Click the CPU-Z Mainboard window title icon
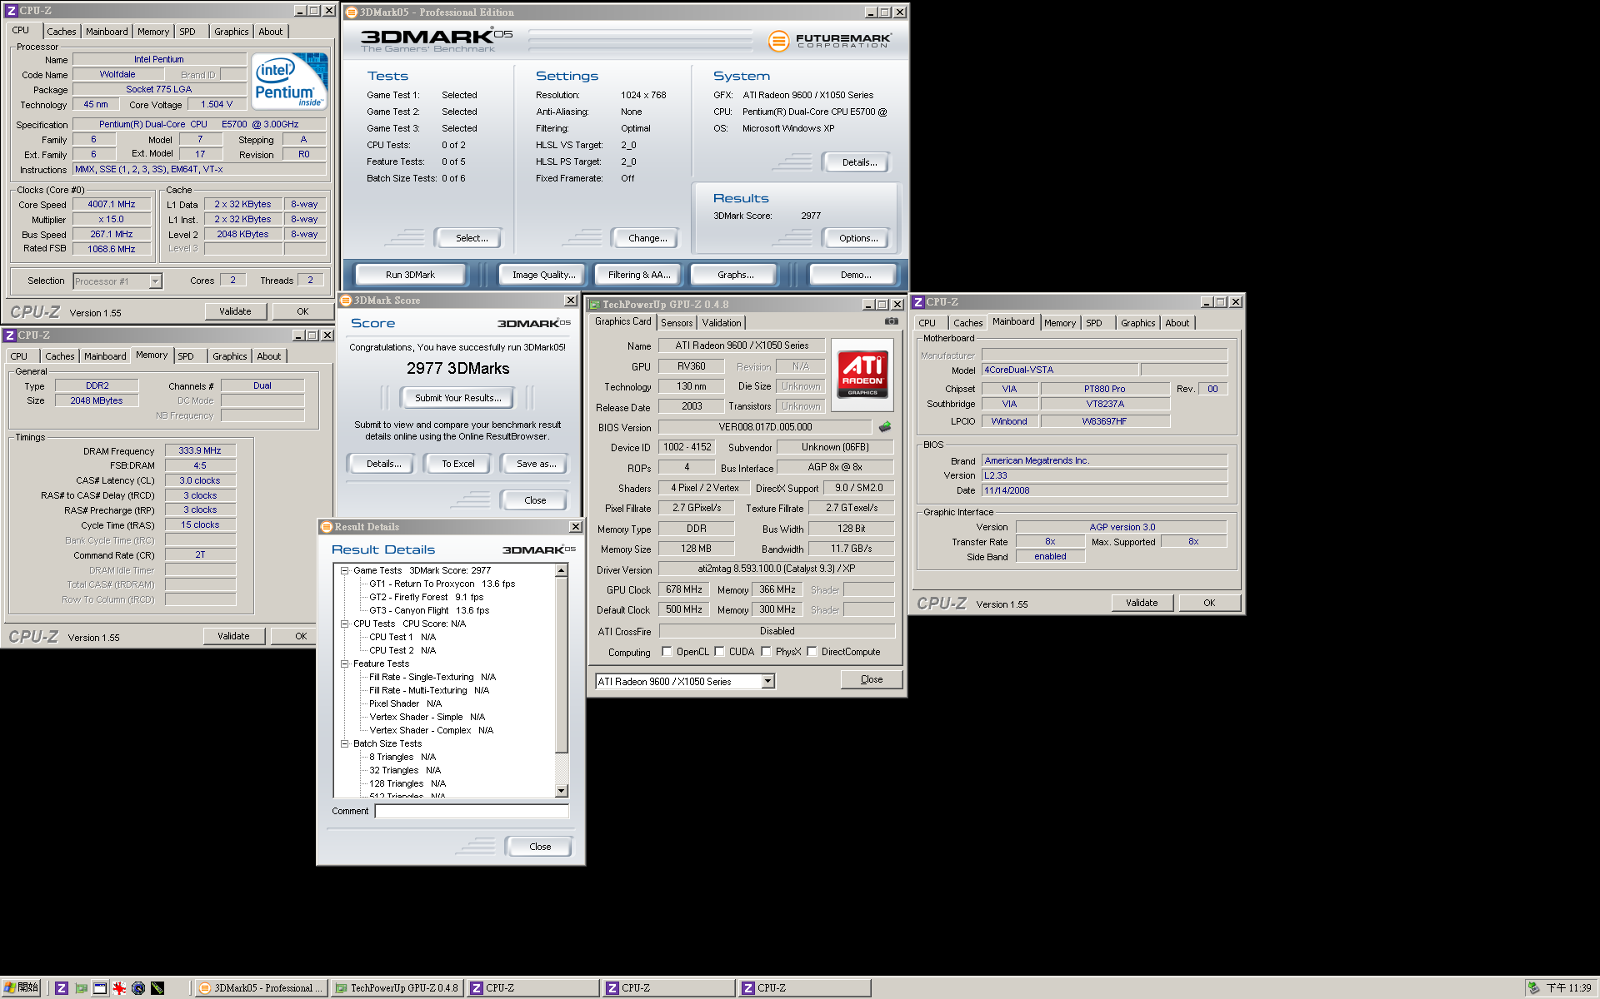 tap(918, 301)
